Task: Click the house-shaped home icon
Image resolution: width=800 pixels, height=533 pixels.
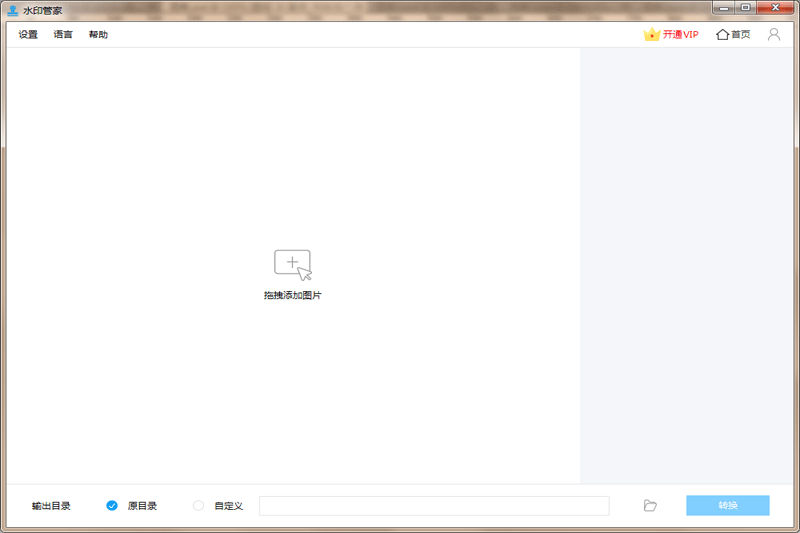Action: (722, 34)
